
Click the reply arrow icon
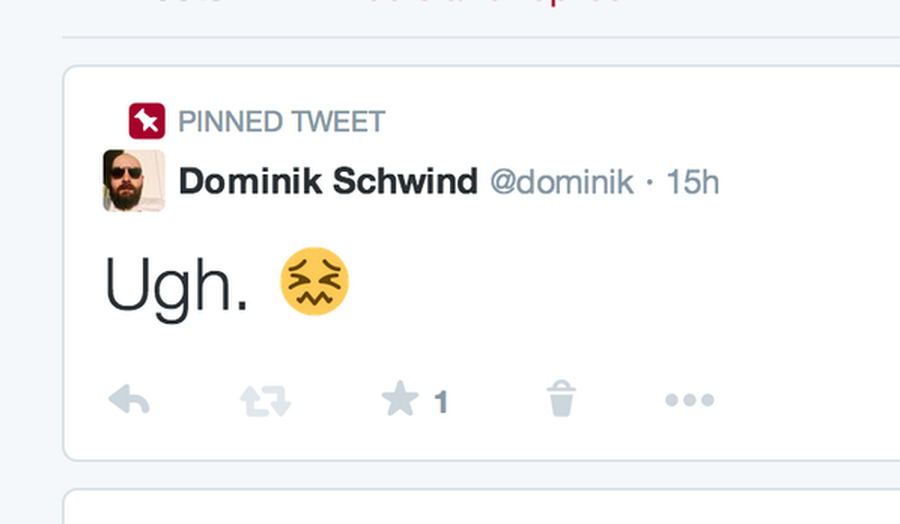pos(129,401)
